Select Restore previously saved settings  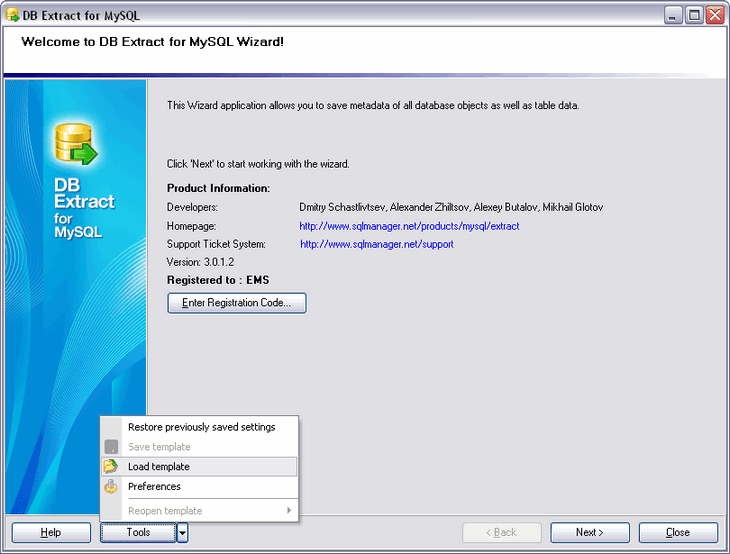199,427
